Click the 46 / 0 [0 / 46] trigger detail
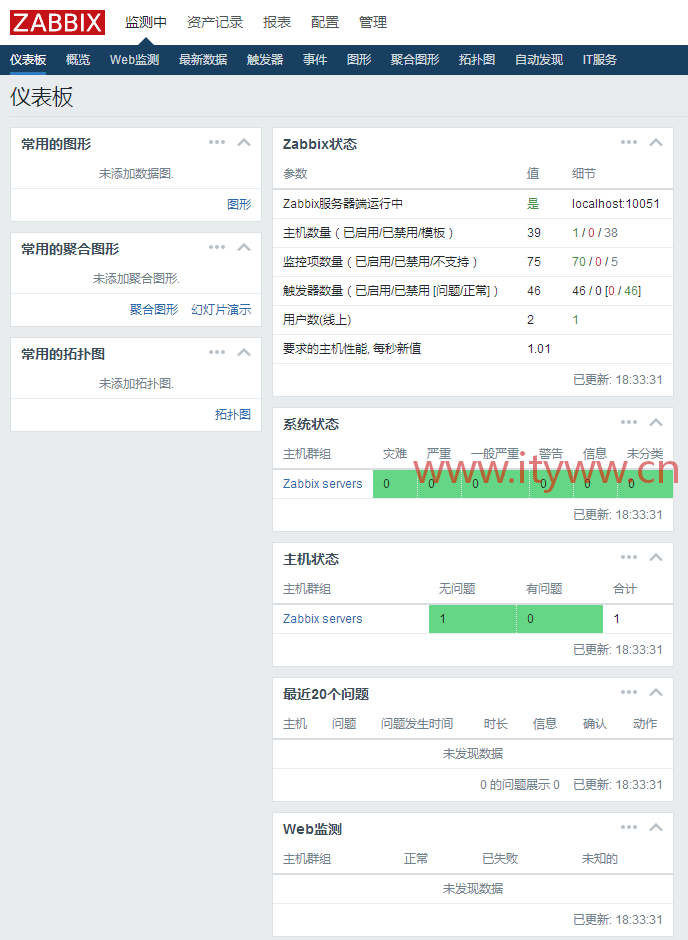This screenshot has width=688, height=940. click(x=606, y=291)
